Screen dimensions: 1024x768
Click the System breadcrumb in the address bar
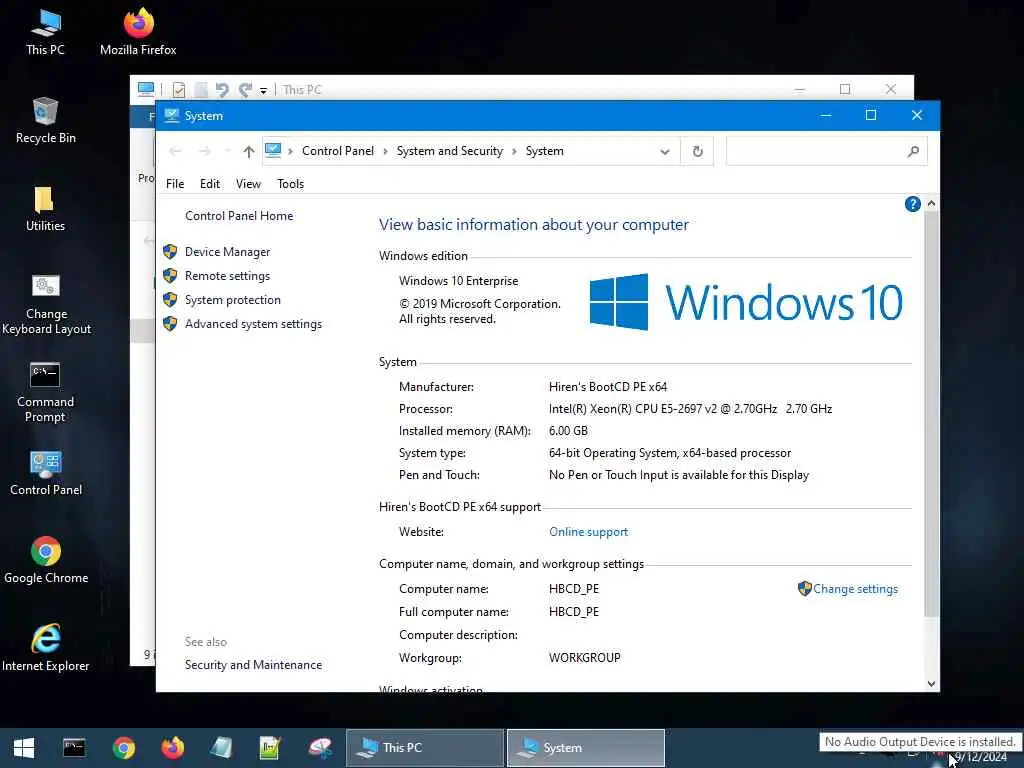(x=545, y=152)
